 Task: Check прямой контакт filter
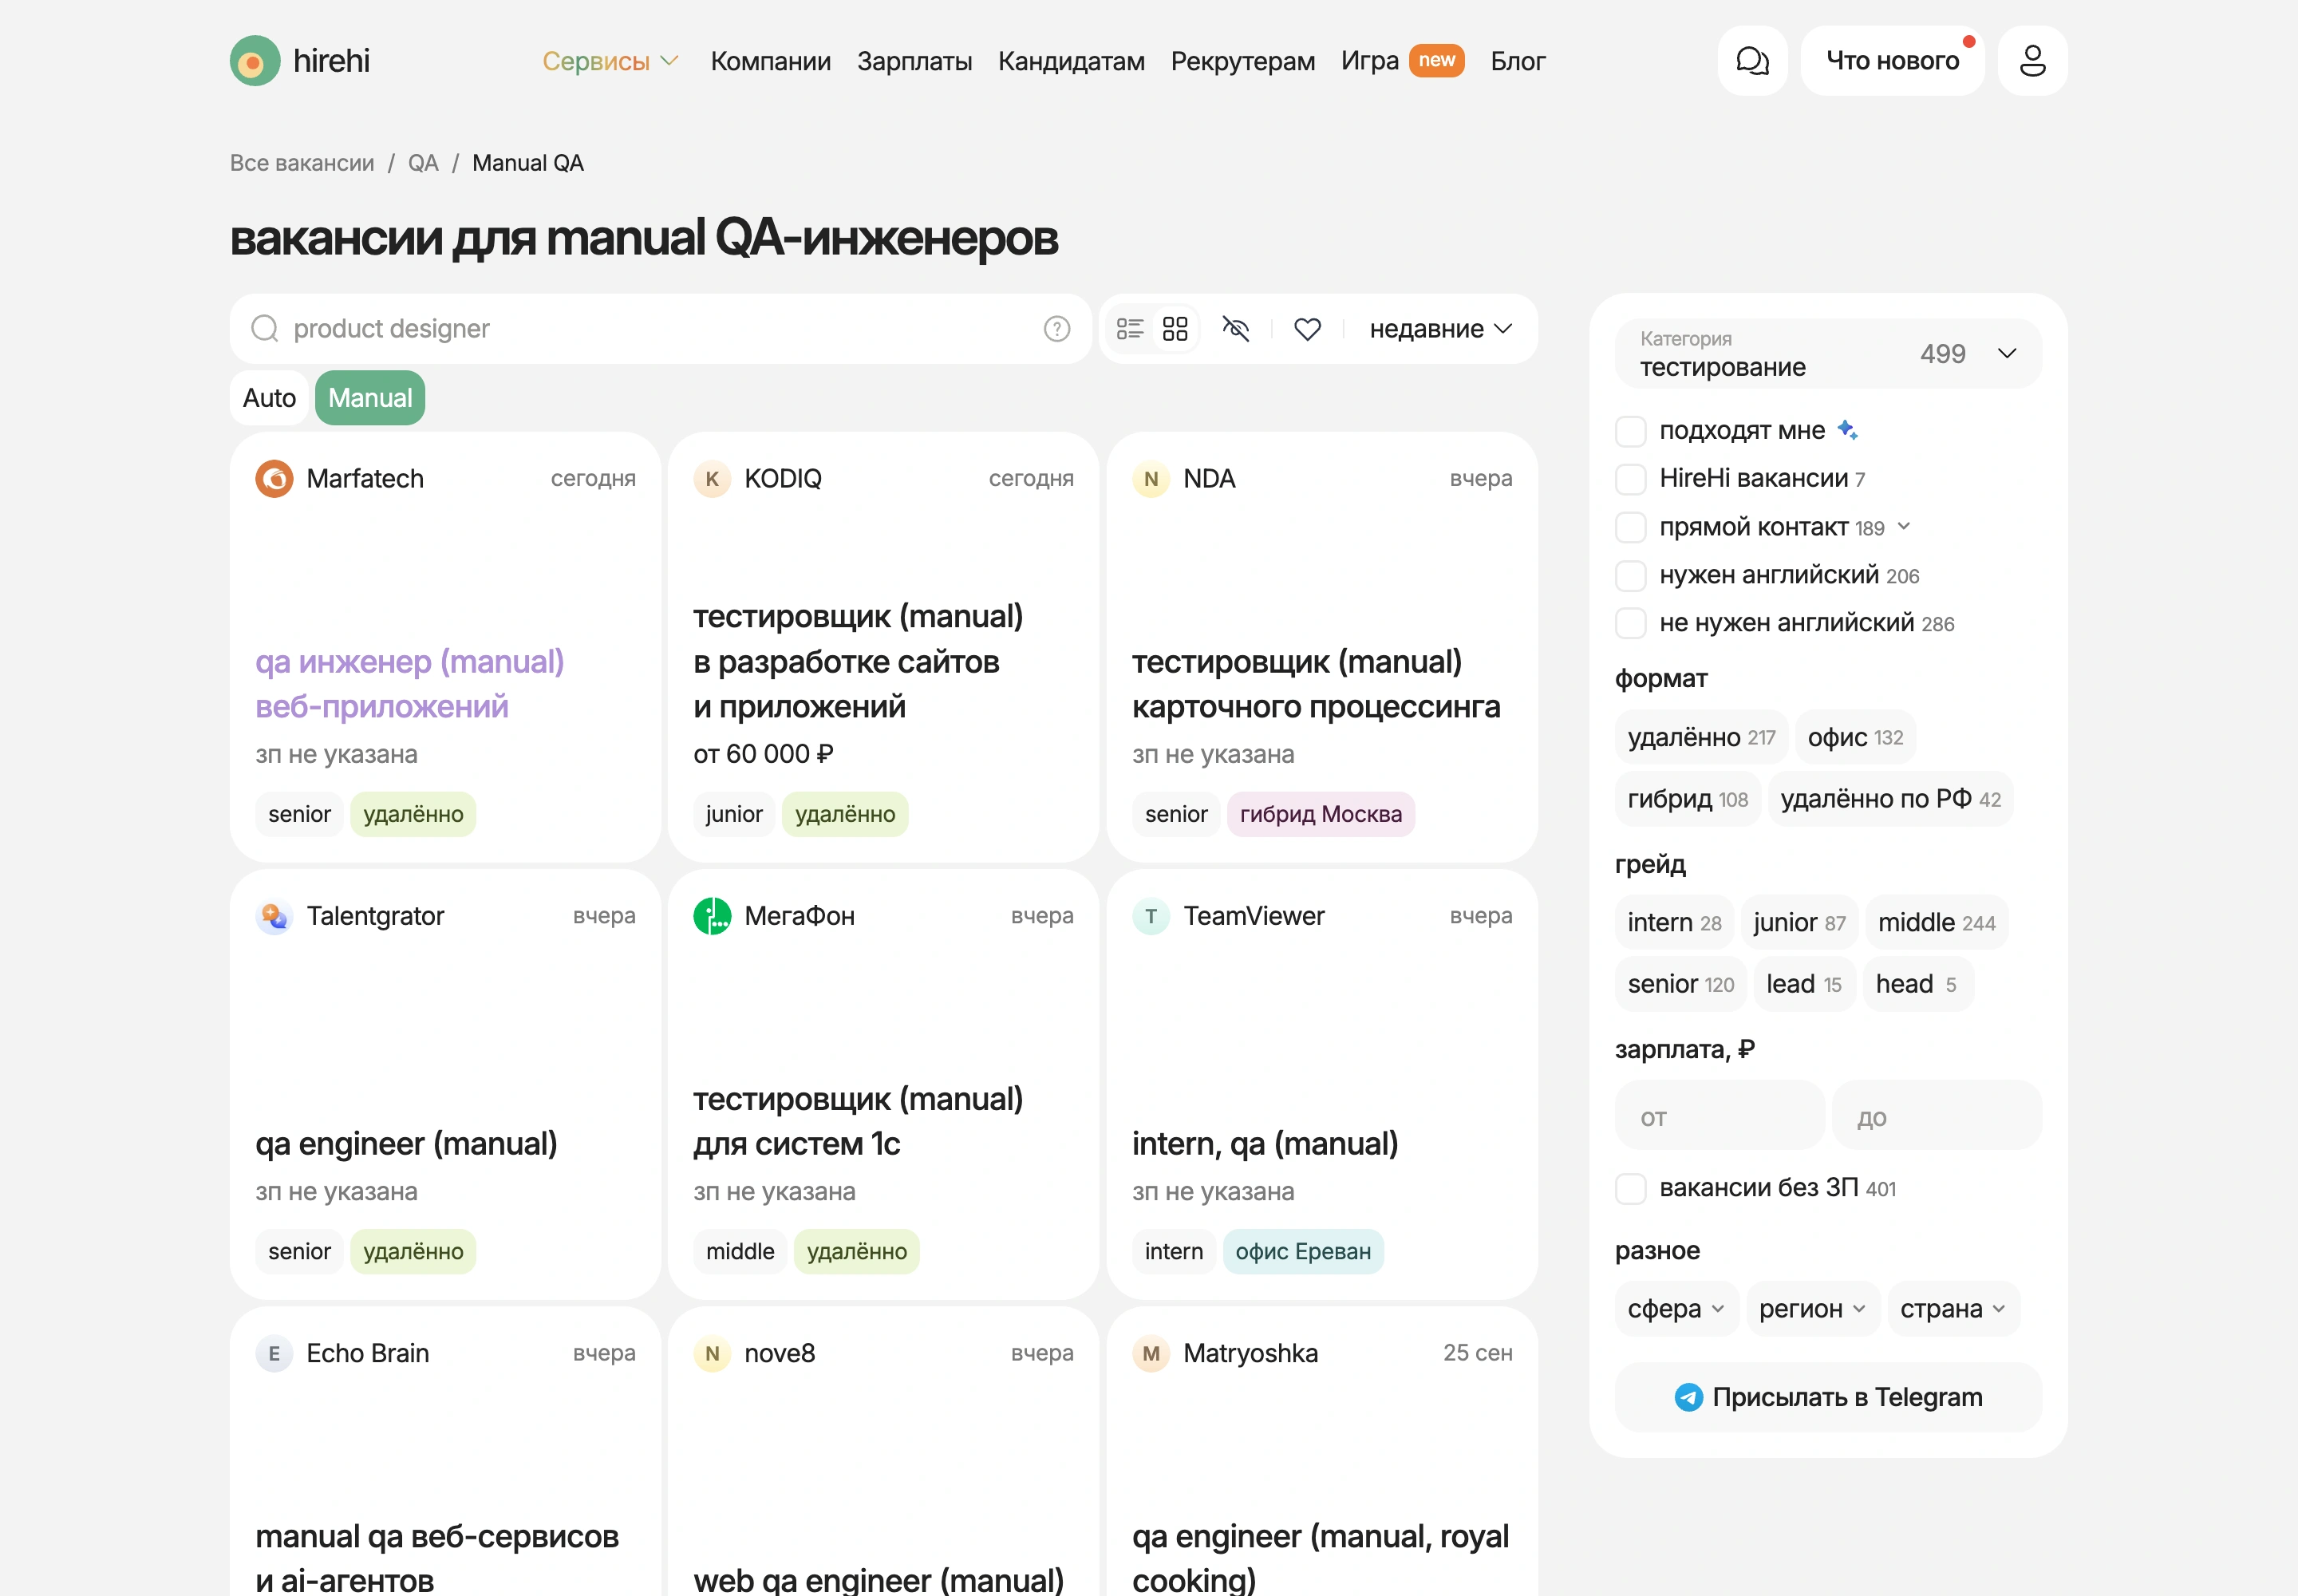click(1631, 527)
